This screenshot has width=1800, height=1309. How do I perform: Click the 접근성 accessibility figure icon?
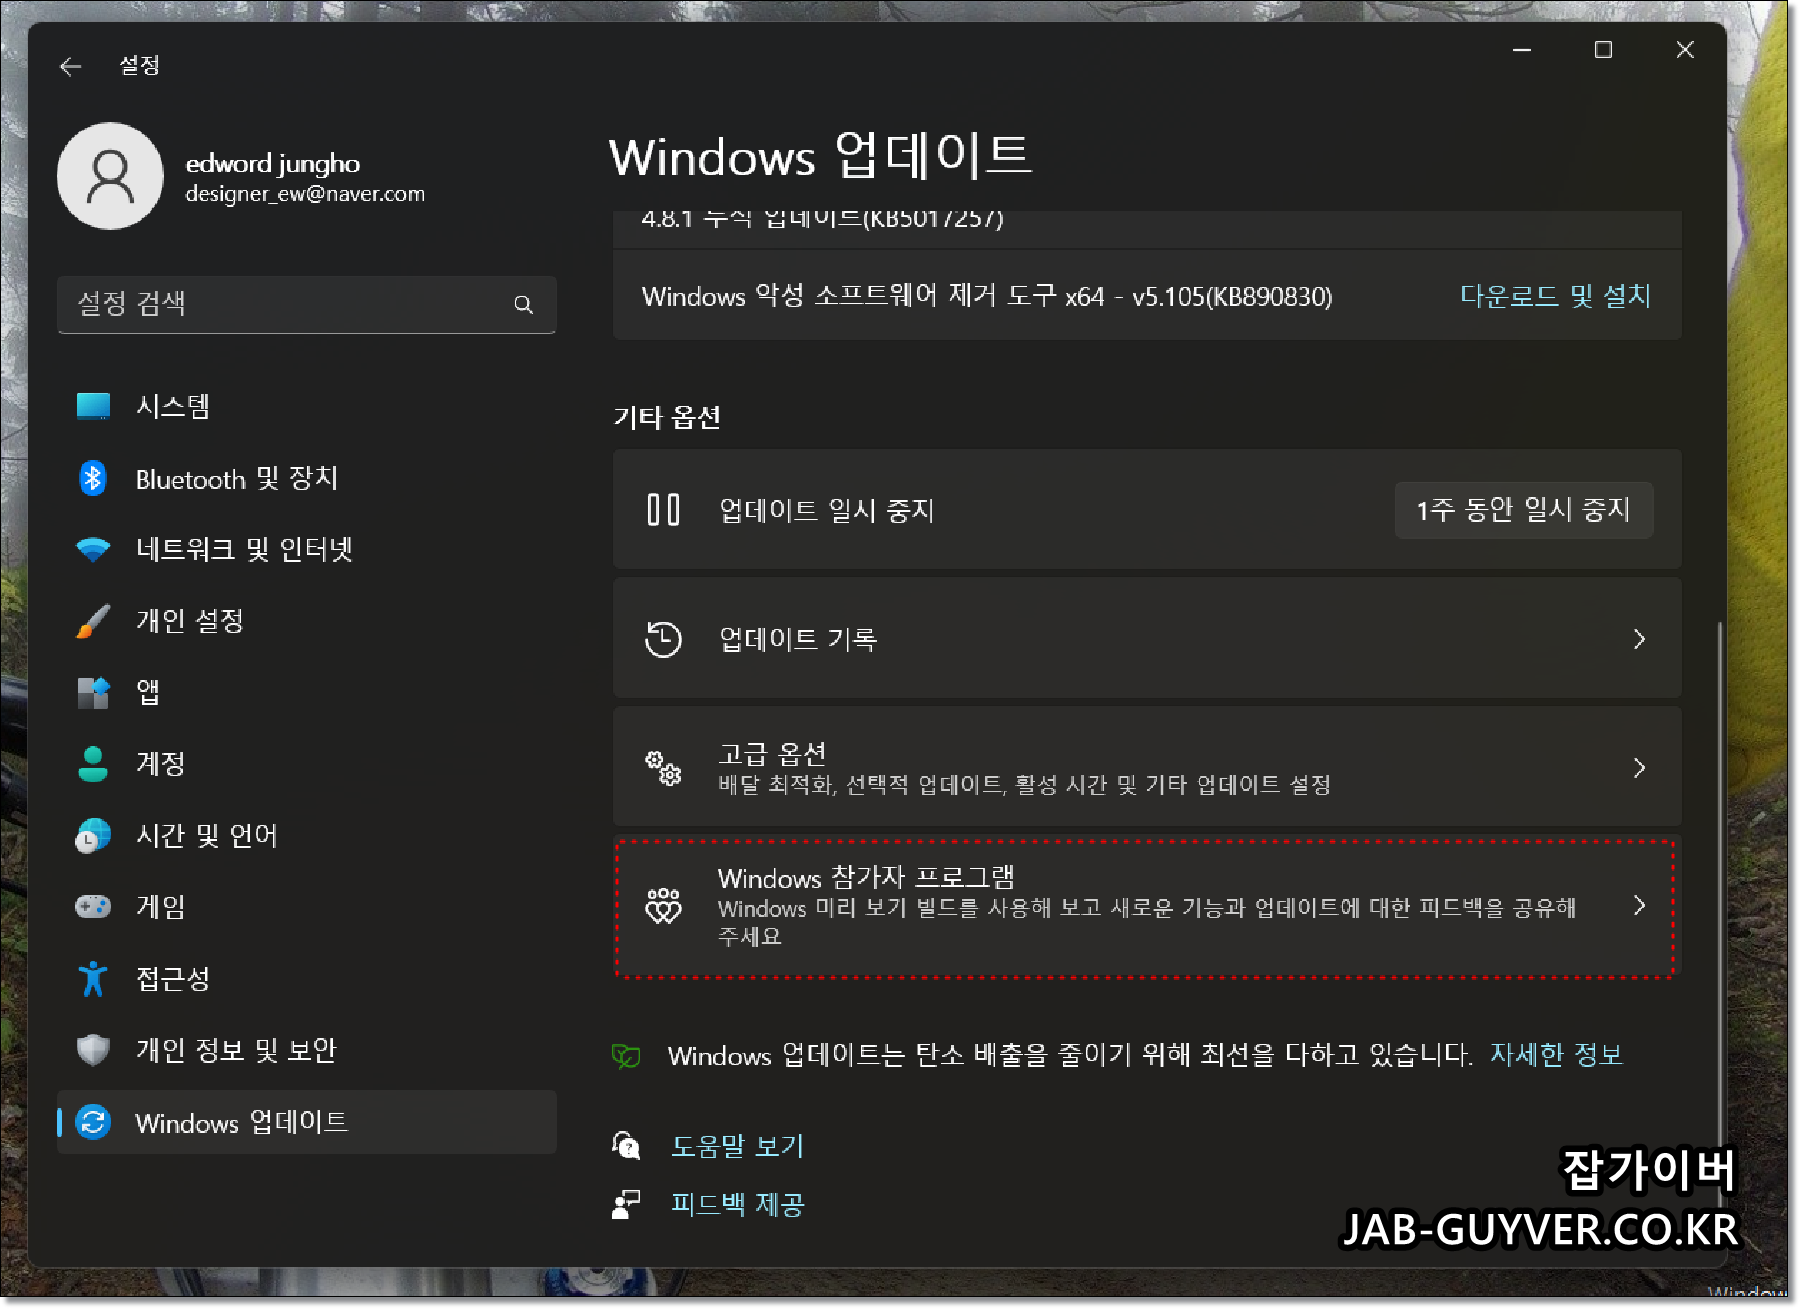[93, 978]
